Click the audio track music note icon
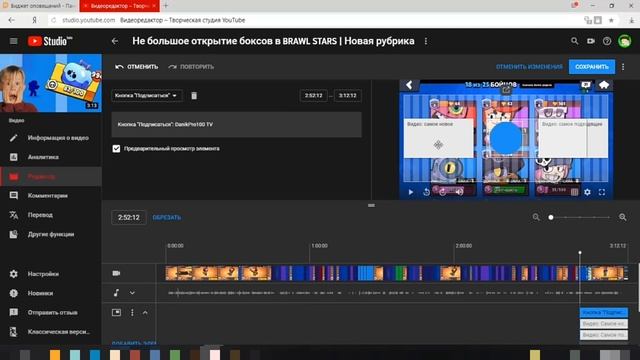Screen dimensions: 640x360 click(116, 293)
